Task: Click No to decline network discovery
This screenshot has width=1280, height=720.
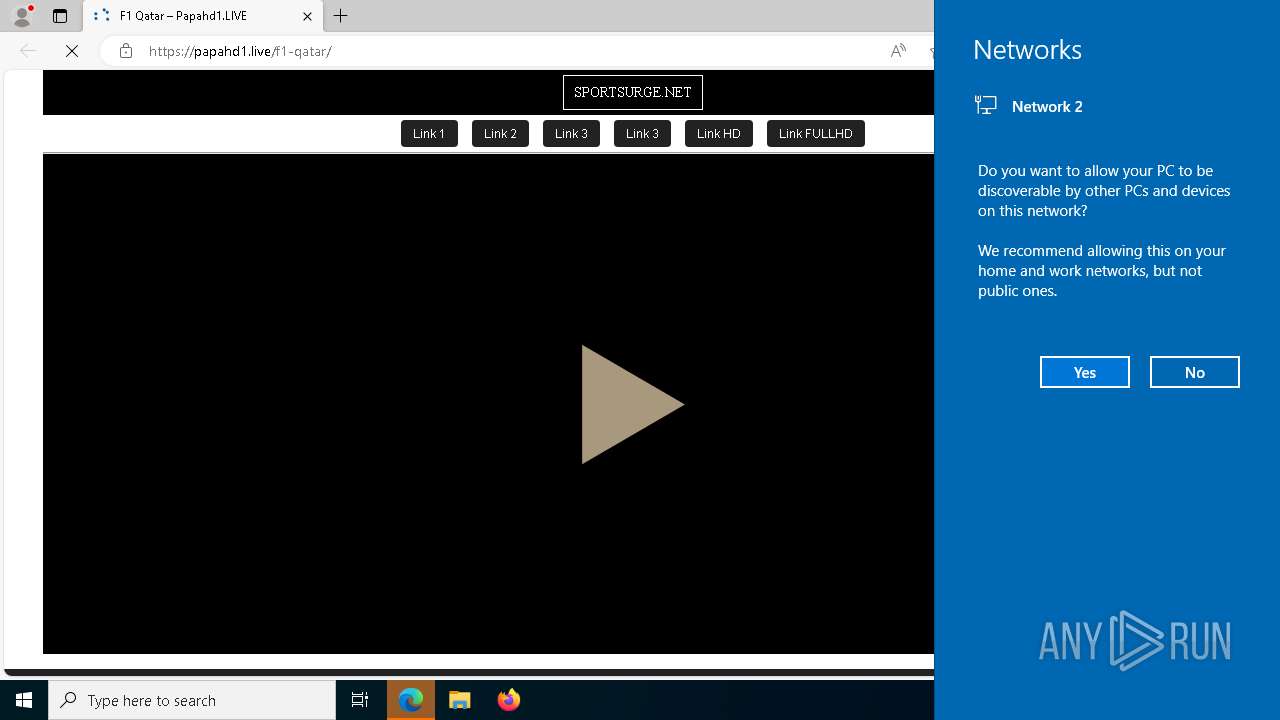Action: click(x=1195, y=372)
